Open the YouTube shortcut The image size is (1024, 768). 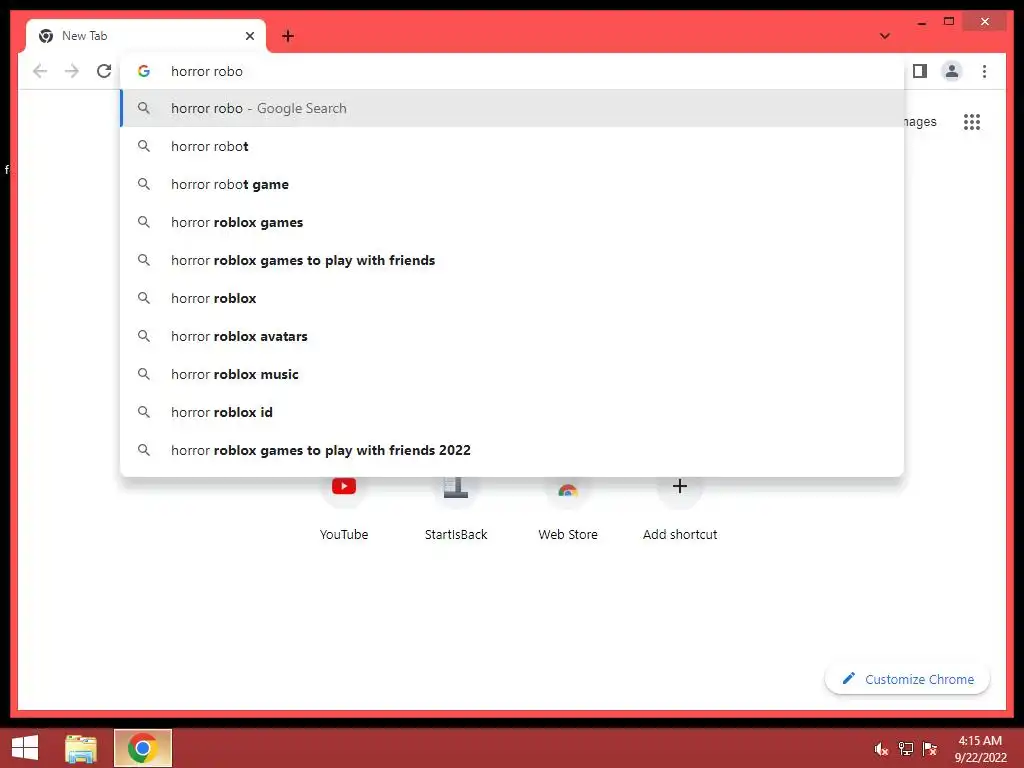pos(344,509)
